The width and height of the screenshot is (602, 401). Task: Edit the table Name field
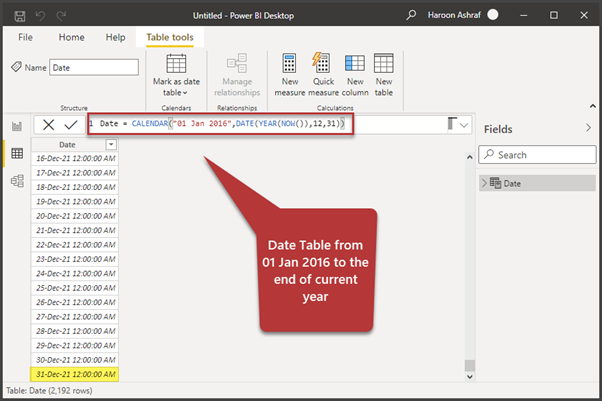tap(94, 68)
